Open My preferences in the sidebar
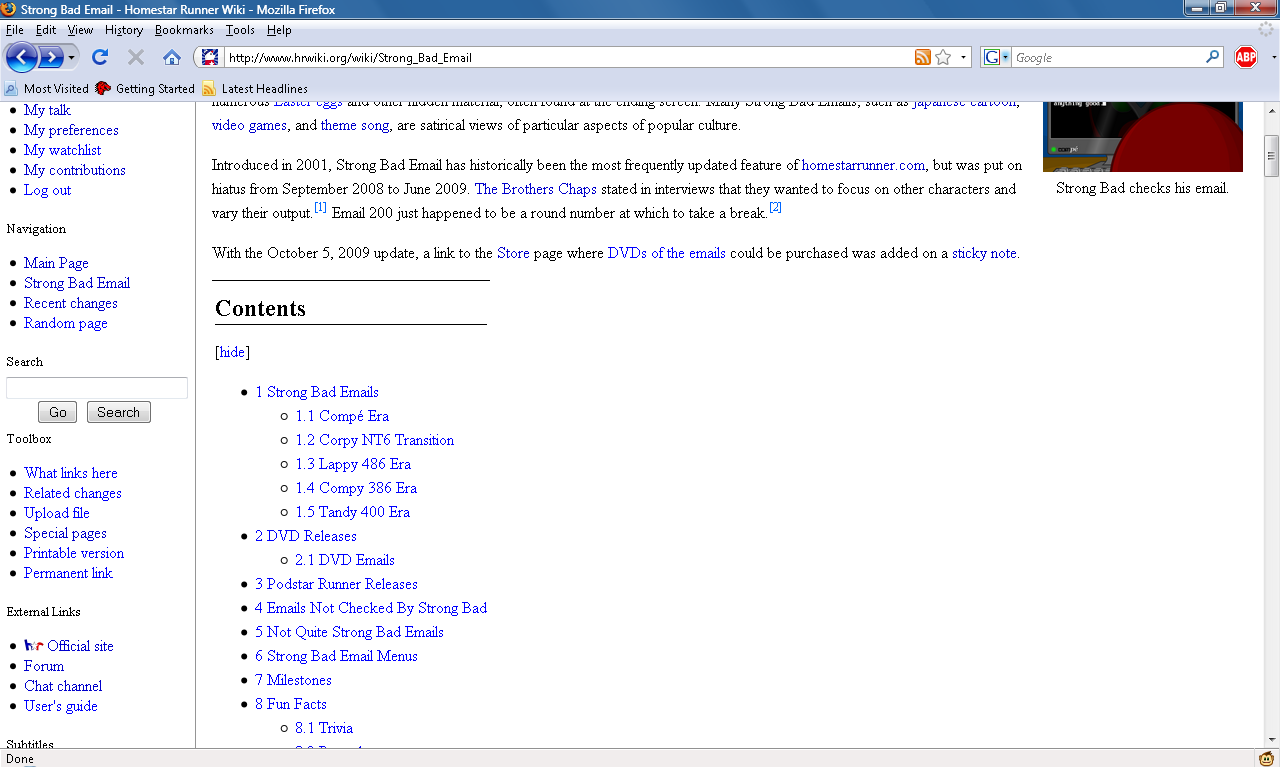This screenshot has width=1280, height=767. pyautogui.click(x=71, y=130)
